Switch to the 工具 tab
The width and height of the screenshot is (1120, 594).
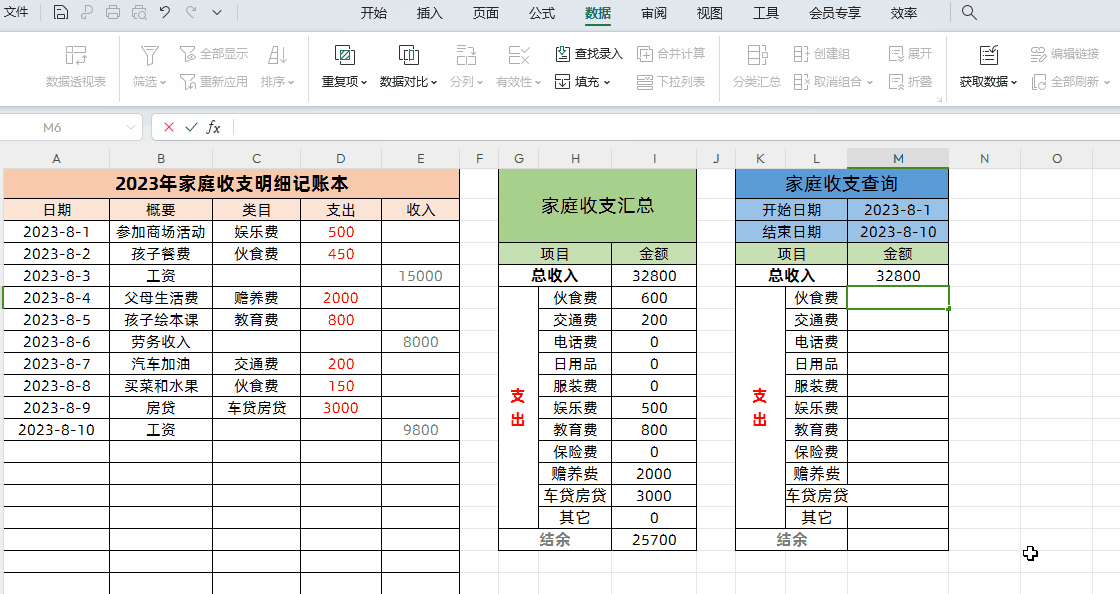(766, 13)
